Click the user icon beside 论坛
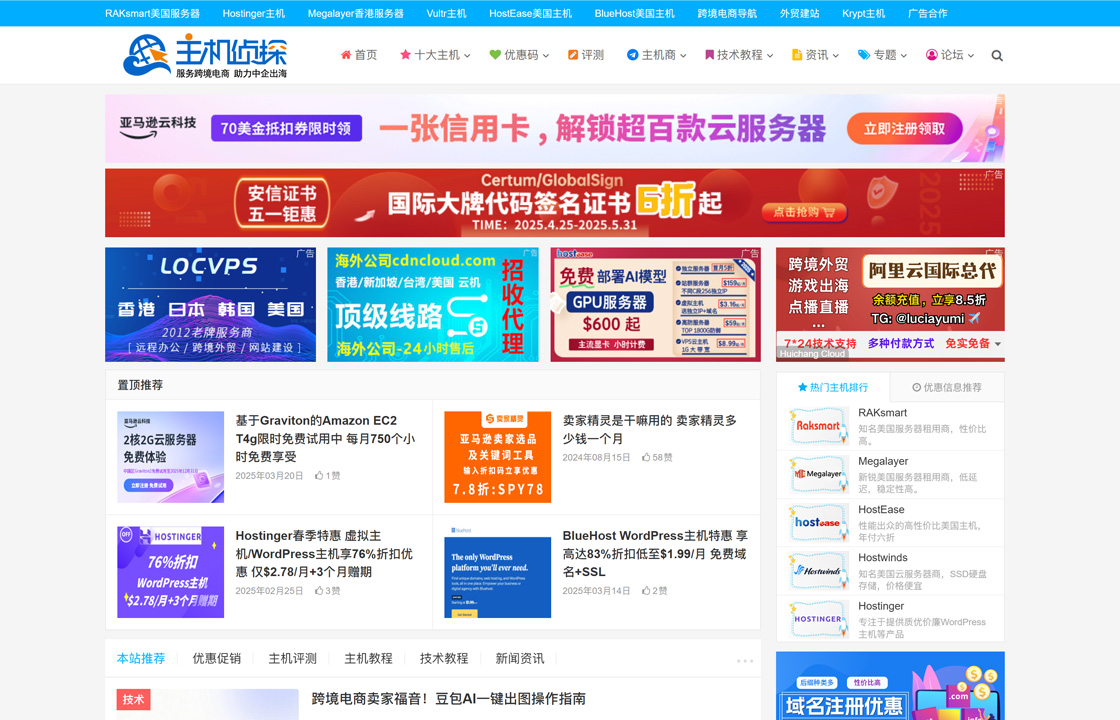The height and width of the screenshot is (720, 1120). [x=931, y=55]
